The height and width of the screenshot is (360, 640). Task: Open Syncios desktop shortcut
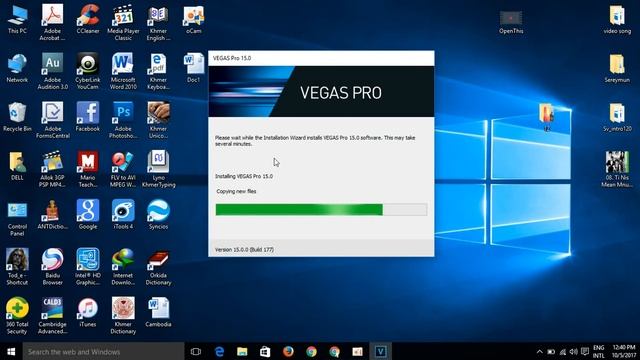coord(158,215)
